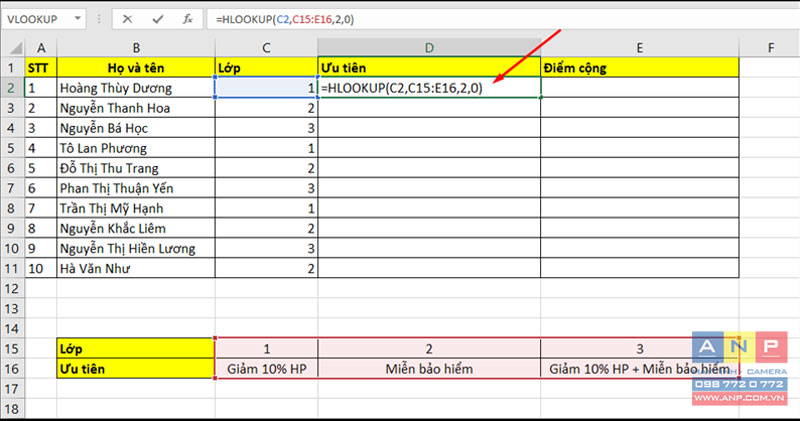Image resolution: width=800 pixels, height=421 pixels.
Task: Select column A header
Action: click(41, 48)
